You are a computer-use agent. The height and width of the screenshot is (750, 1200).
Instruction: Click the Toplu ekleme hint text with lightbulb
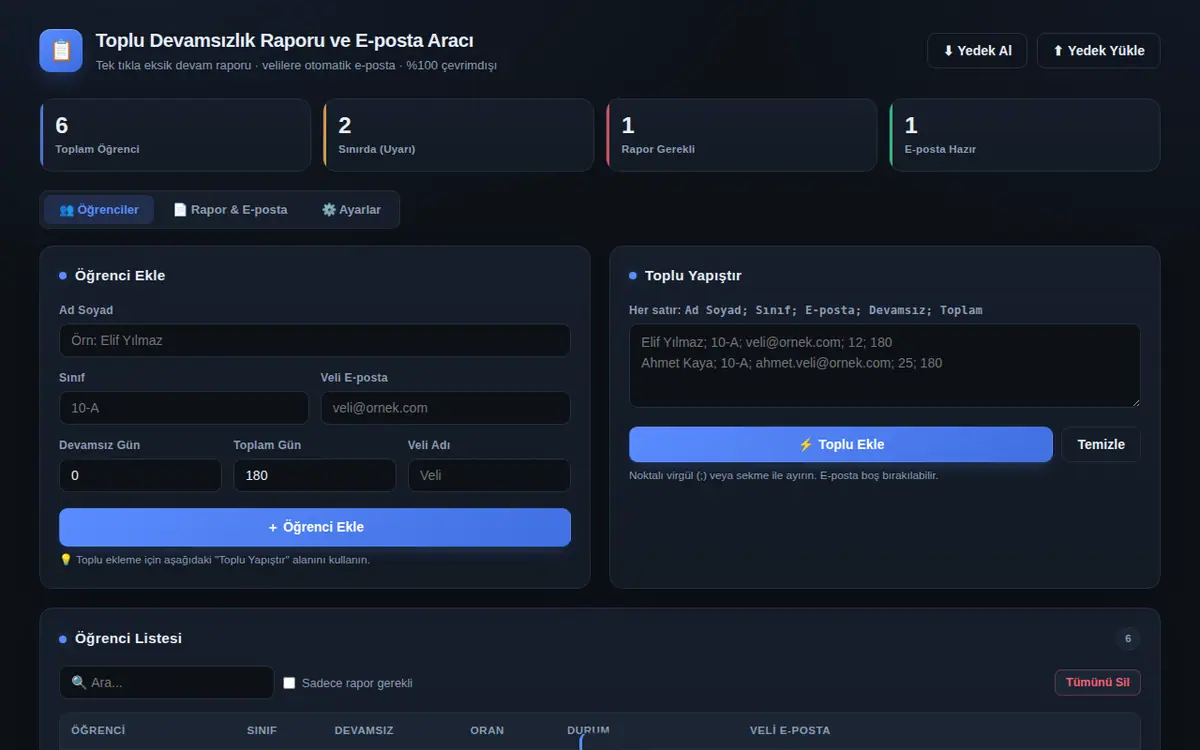215,560
